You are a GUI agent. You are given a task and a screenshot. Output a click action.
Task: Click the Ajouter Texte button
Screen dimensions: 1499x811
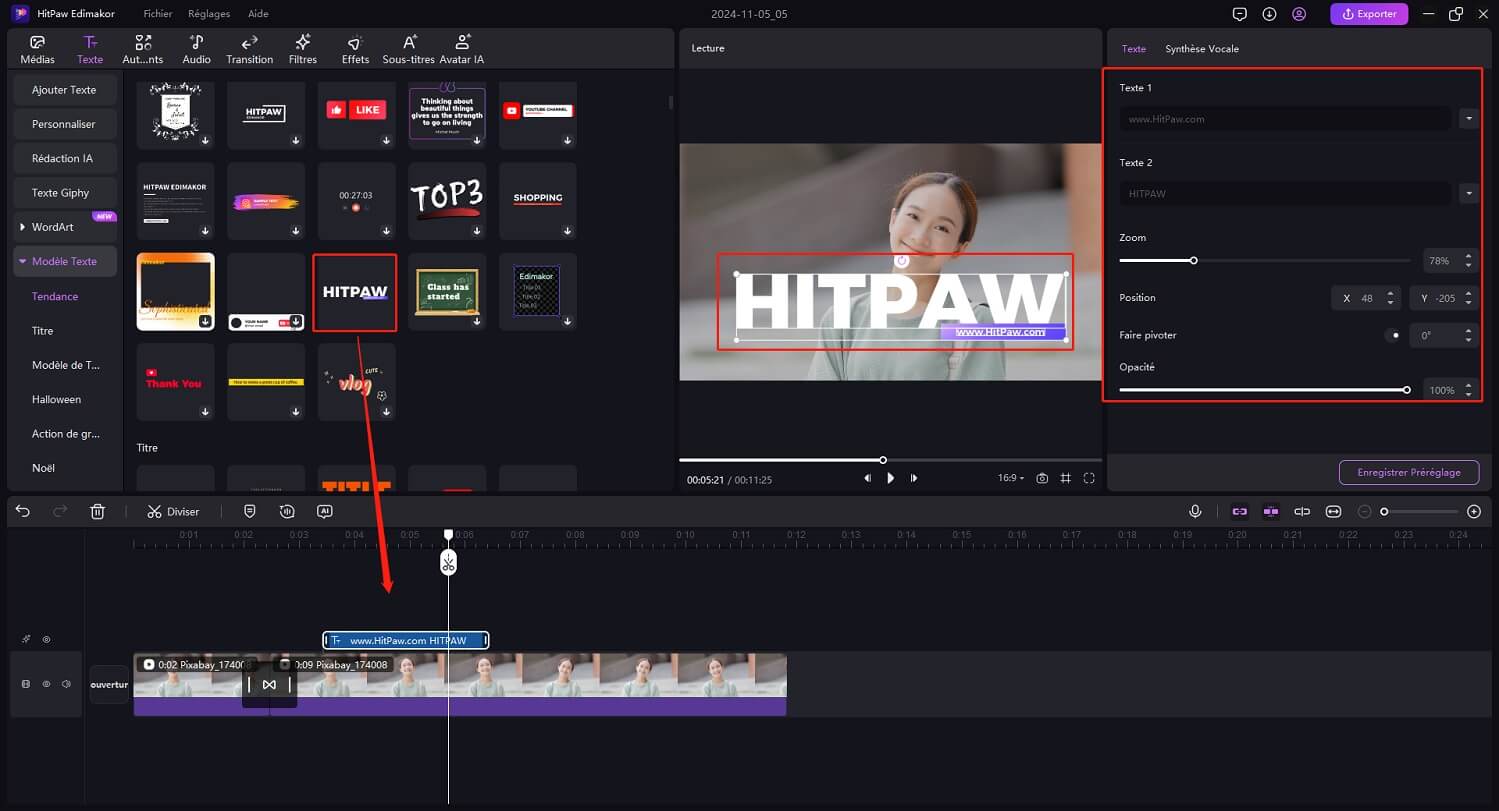point(65,90)
